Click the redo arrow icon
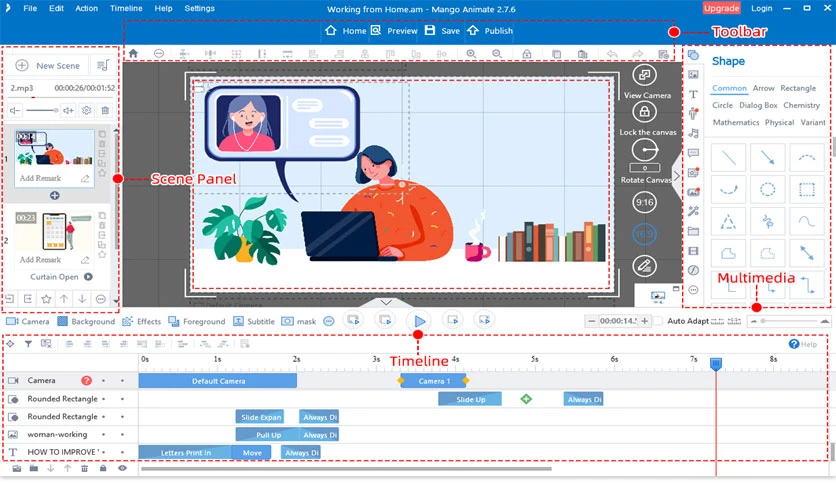 coord(638,54)
